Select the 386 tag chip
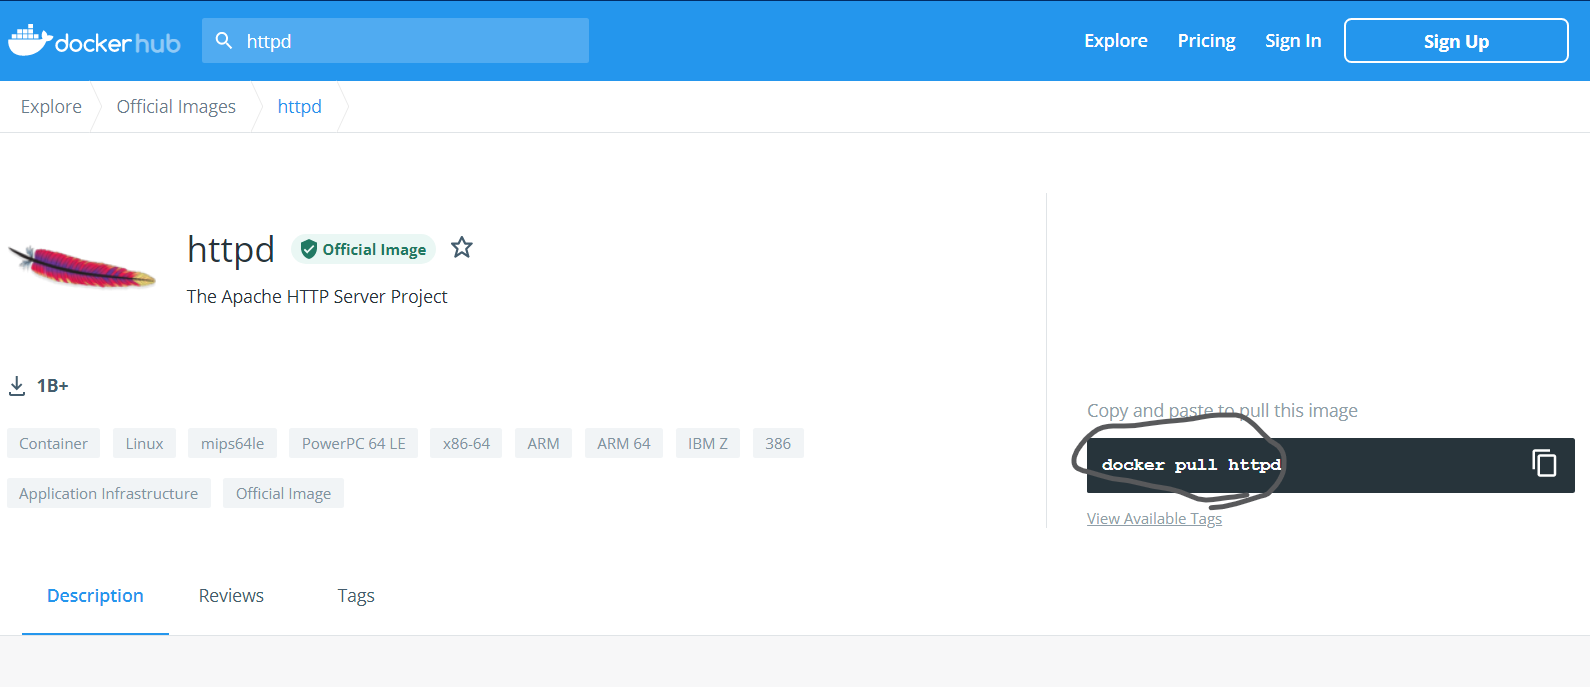 point(778,443)
